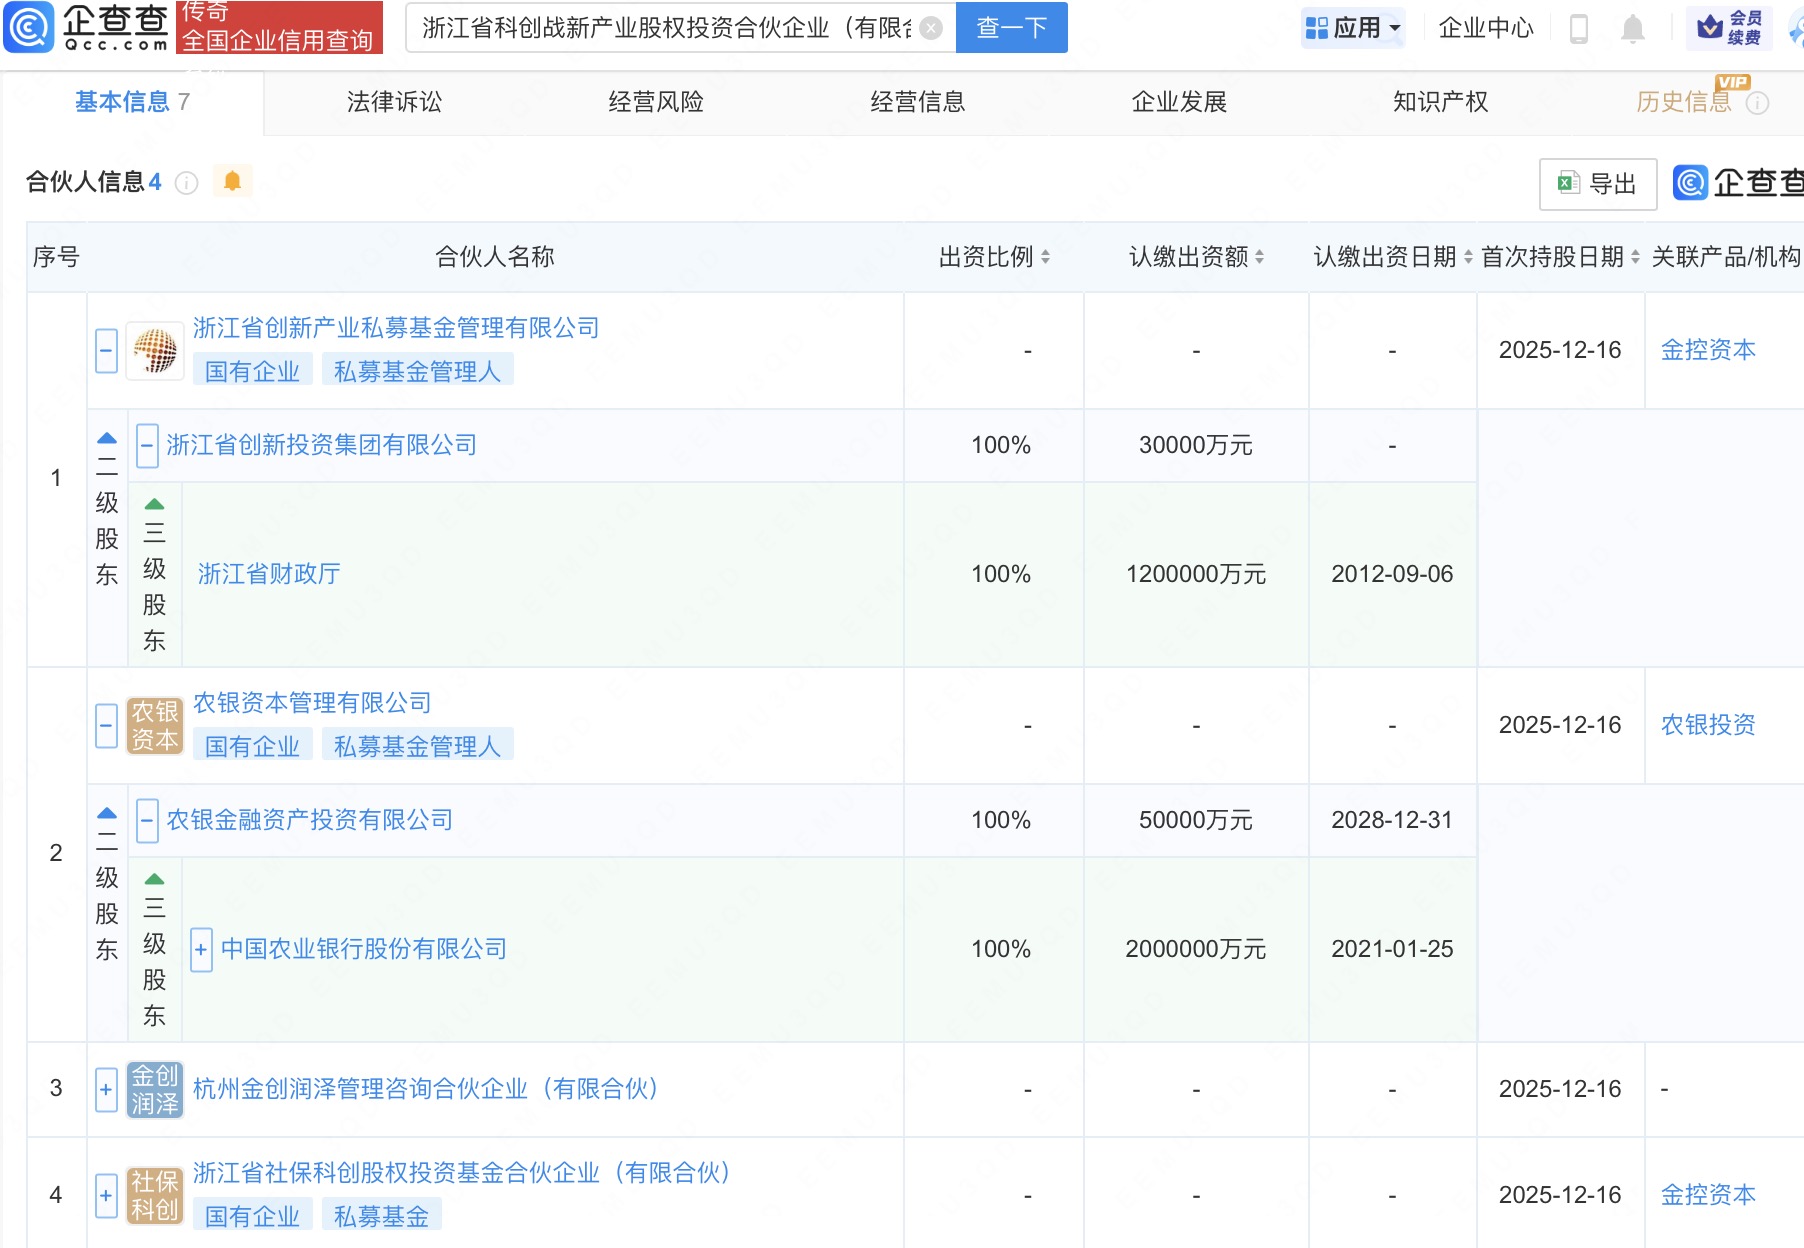Viewport: 1804px width, 1248px height.
Task: Click the notification bell in header
Action: click(x=1632, y=29)
